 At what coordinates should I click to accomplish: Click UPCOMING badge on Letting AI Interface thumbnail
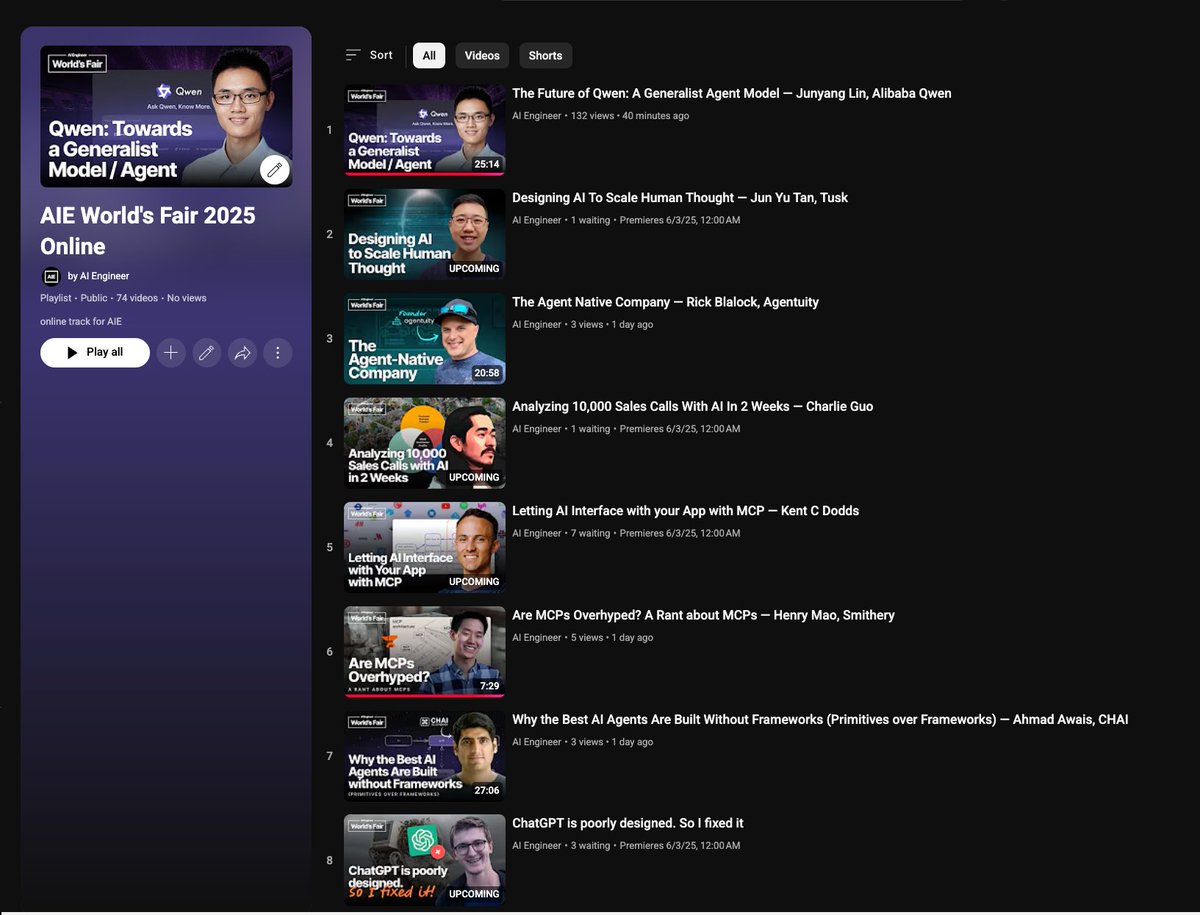(x=474, y=581)
